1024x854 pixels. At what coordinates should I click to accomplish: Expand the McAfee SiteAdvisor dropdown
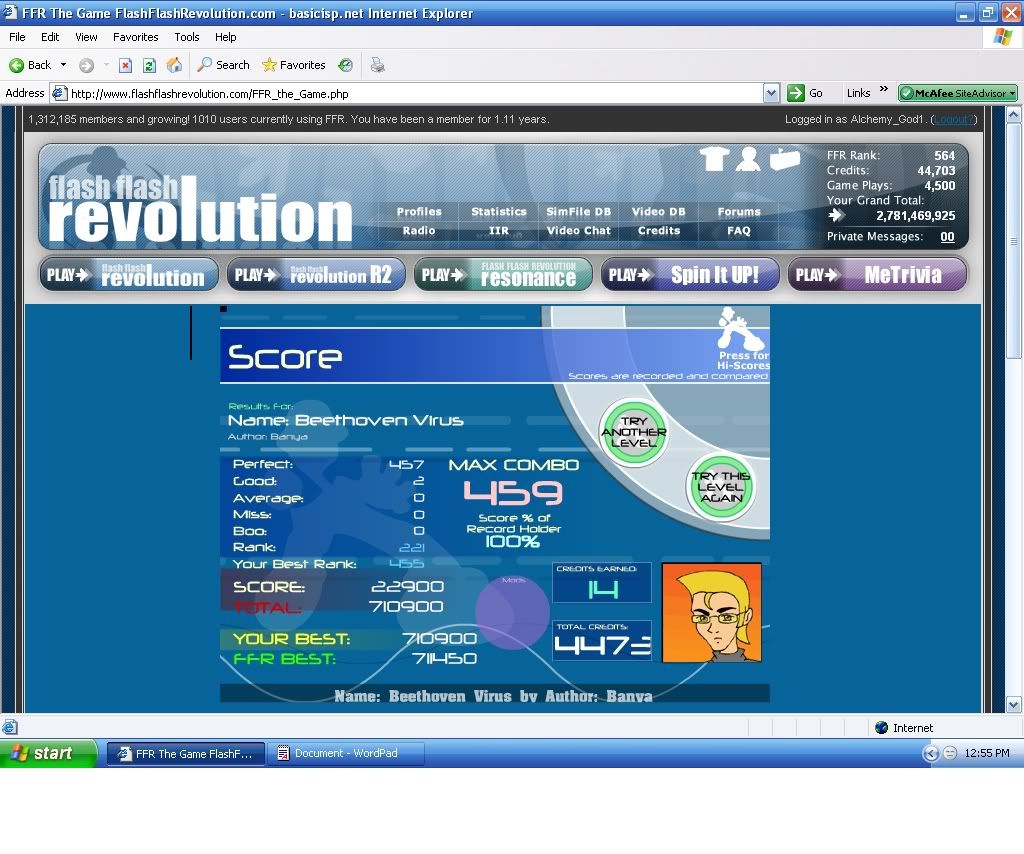1012,93
